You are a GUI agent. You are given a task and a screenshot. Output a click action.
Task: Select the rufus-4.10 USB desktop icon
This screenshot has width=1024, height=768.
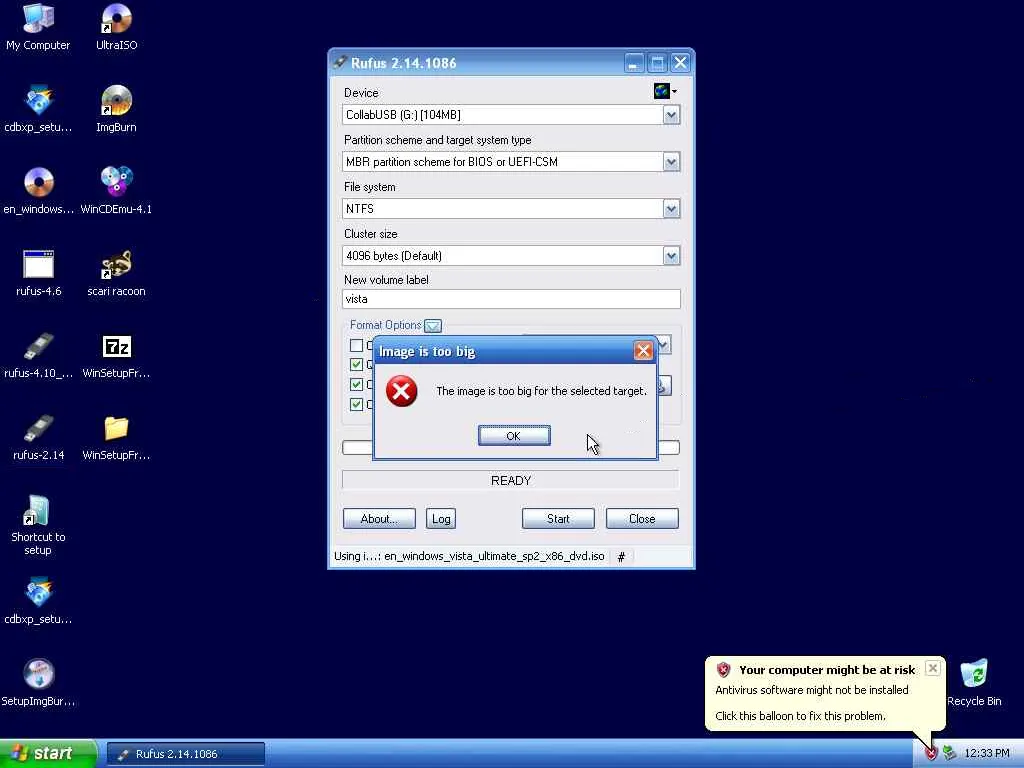pos(39,355)
